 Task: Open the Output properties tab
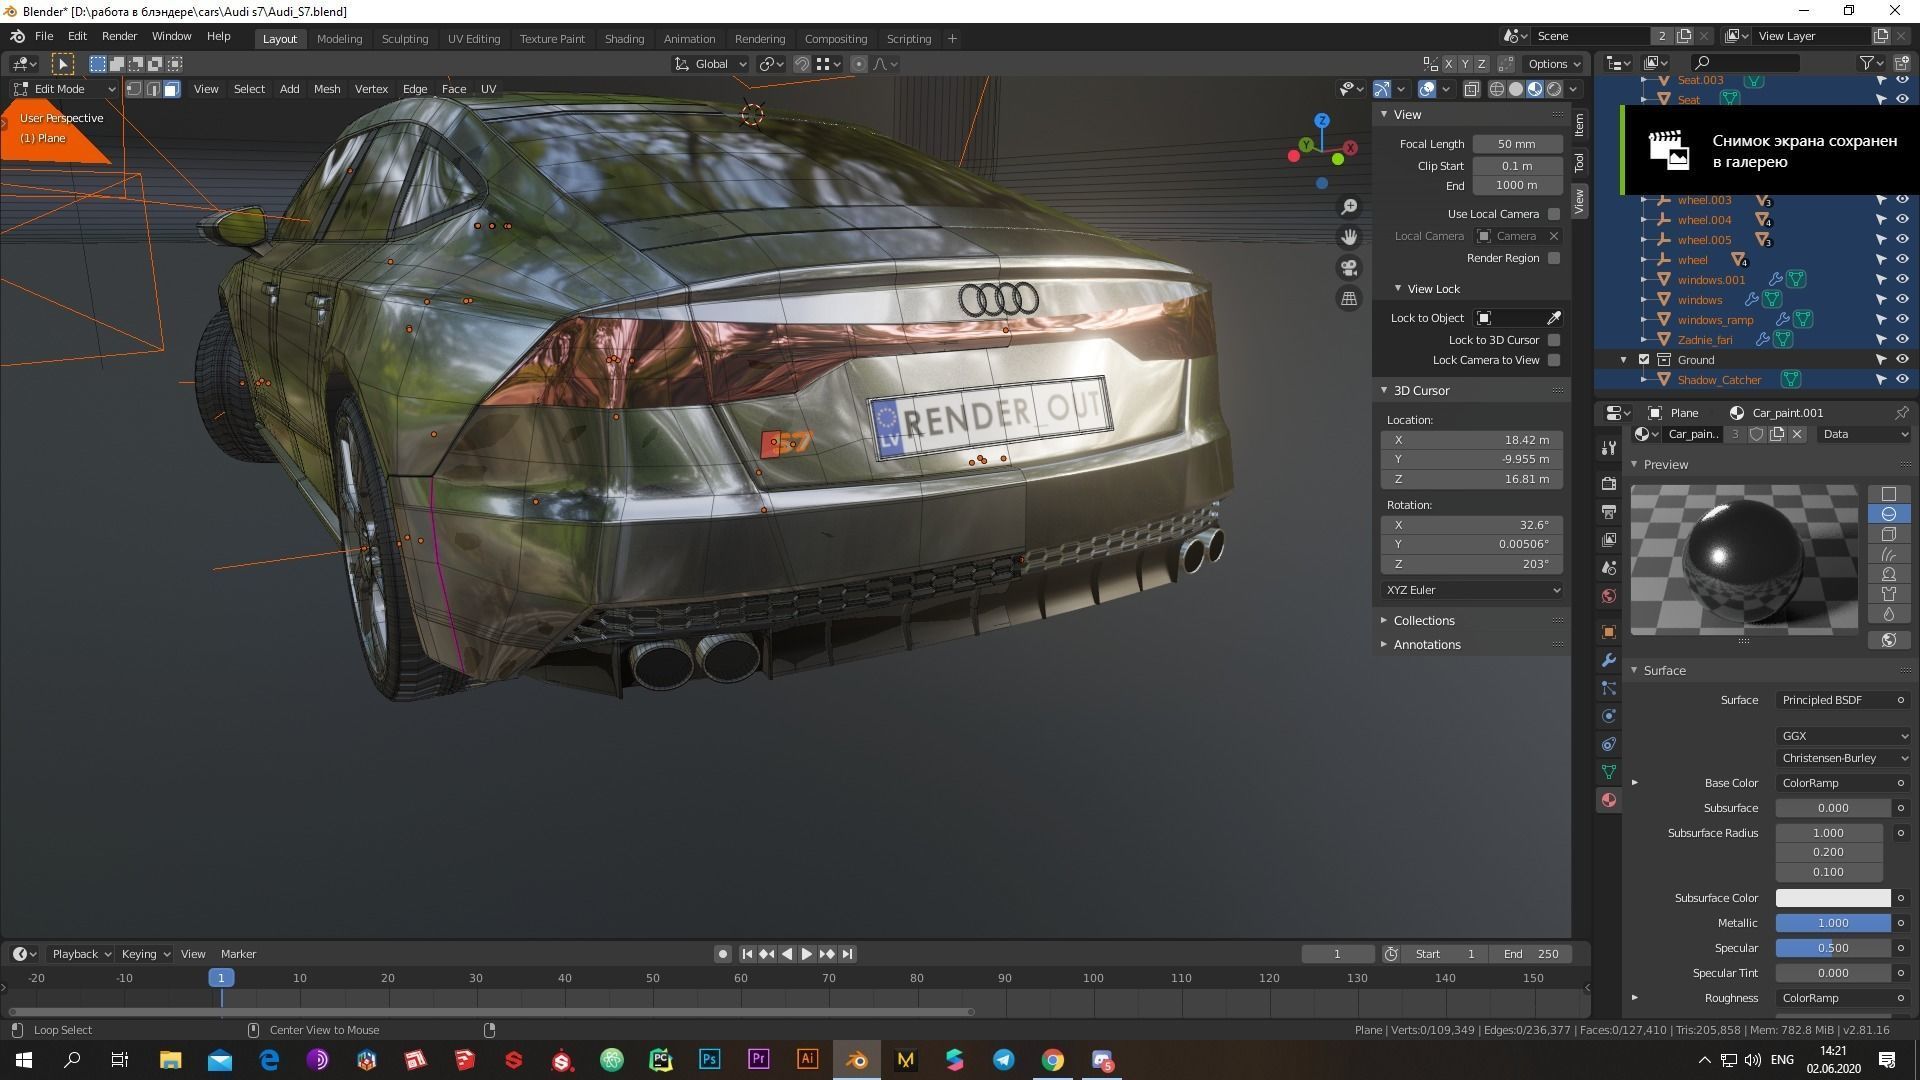coord(1608,511)
